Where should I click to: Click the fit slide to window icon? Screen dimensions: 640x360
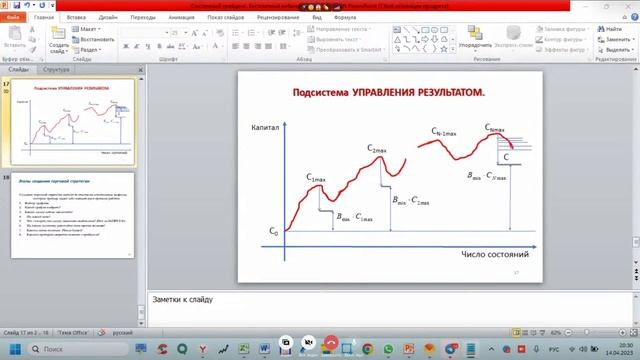coord(633,333)
